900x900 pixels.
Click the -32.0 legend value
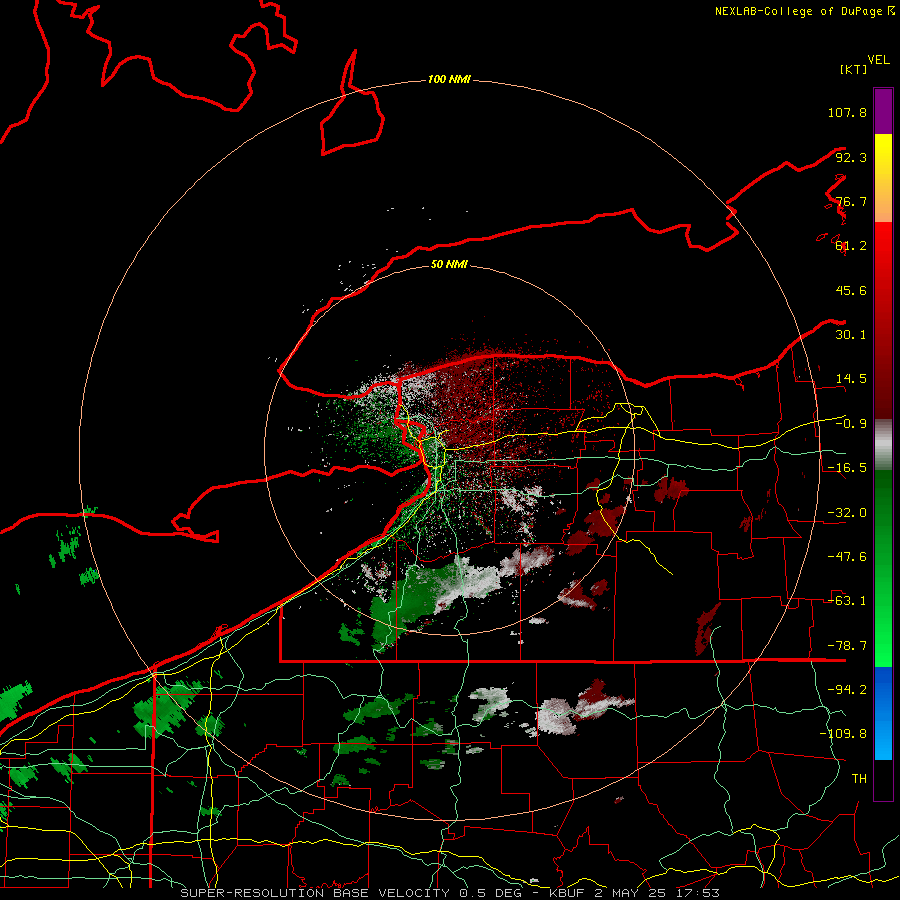coord(847,513)
